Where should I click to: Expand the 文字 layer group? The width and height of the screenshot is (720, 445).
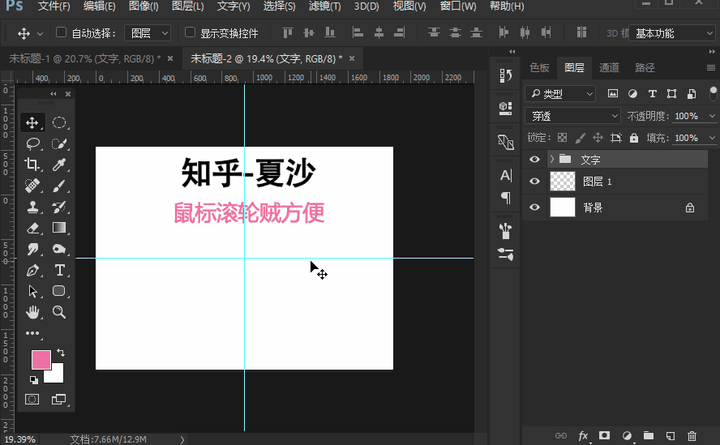(x=551, y=159)
